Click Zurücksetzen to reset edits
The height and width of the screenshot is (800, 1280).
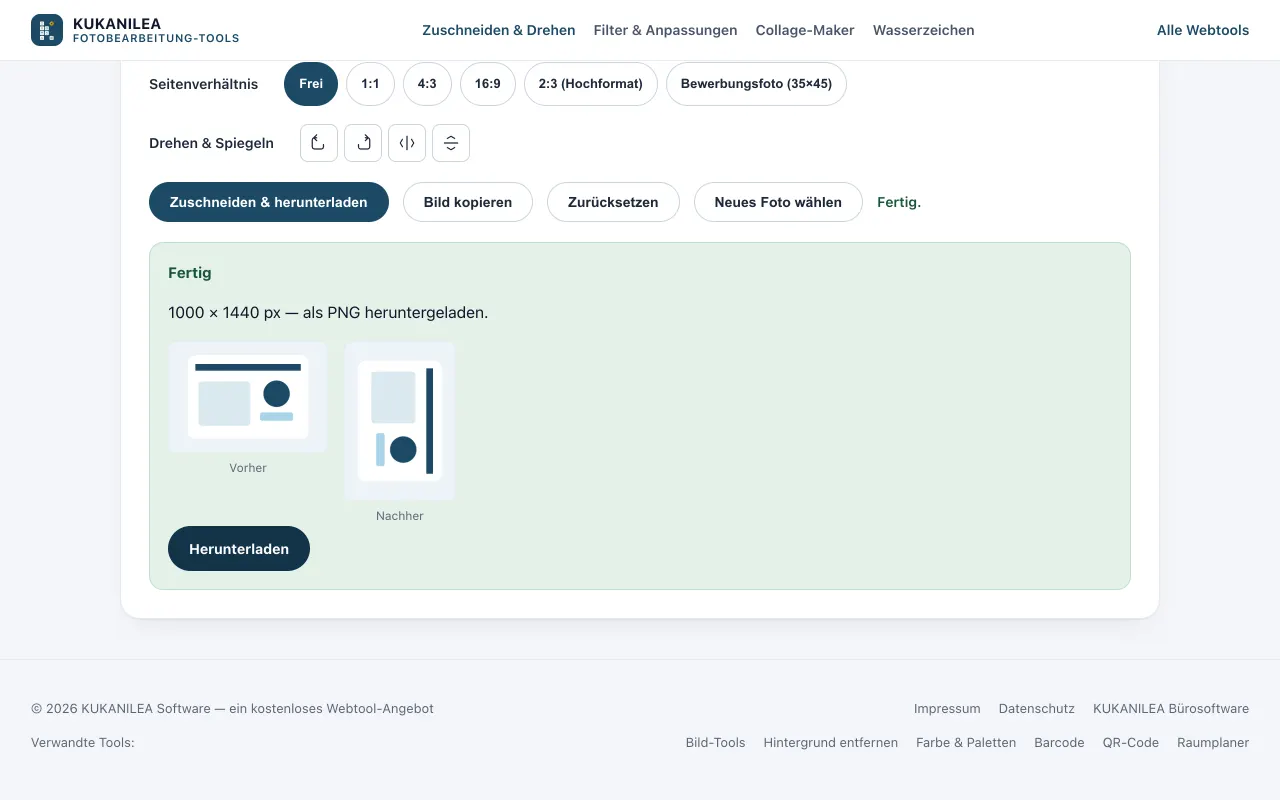point(613,202)
